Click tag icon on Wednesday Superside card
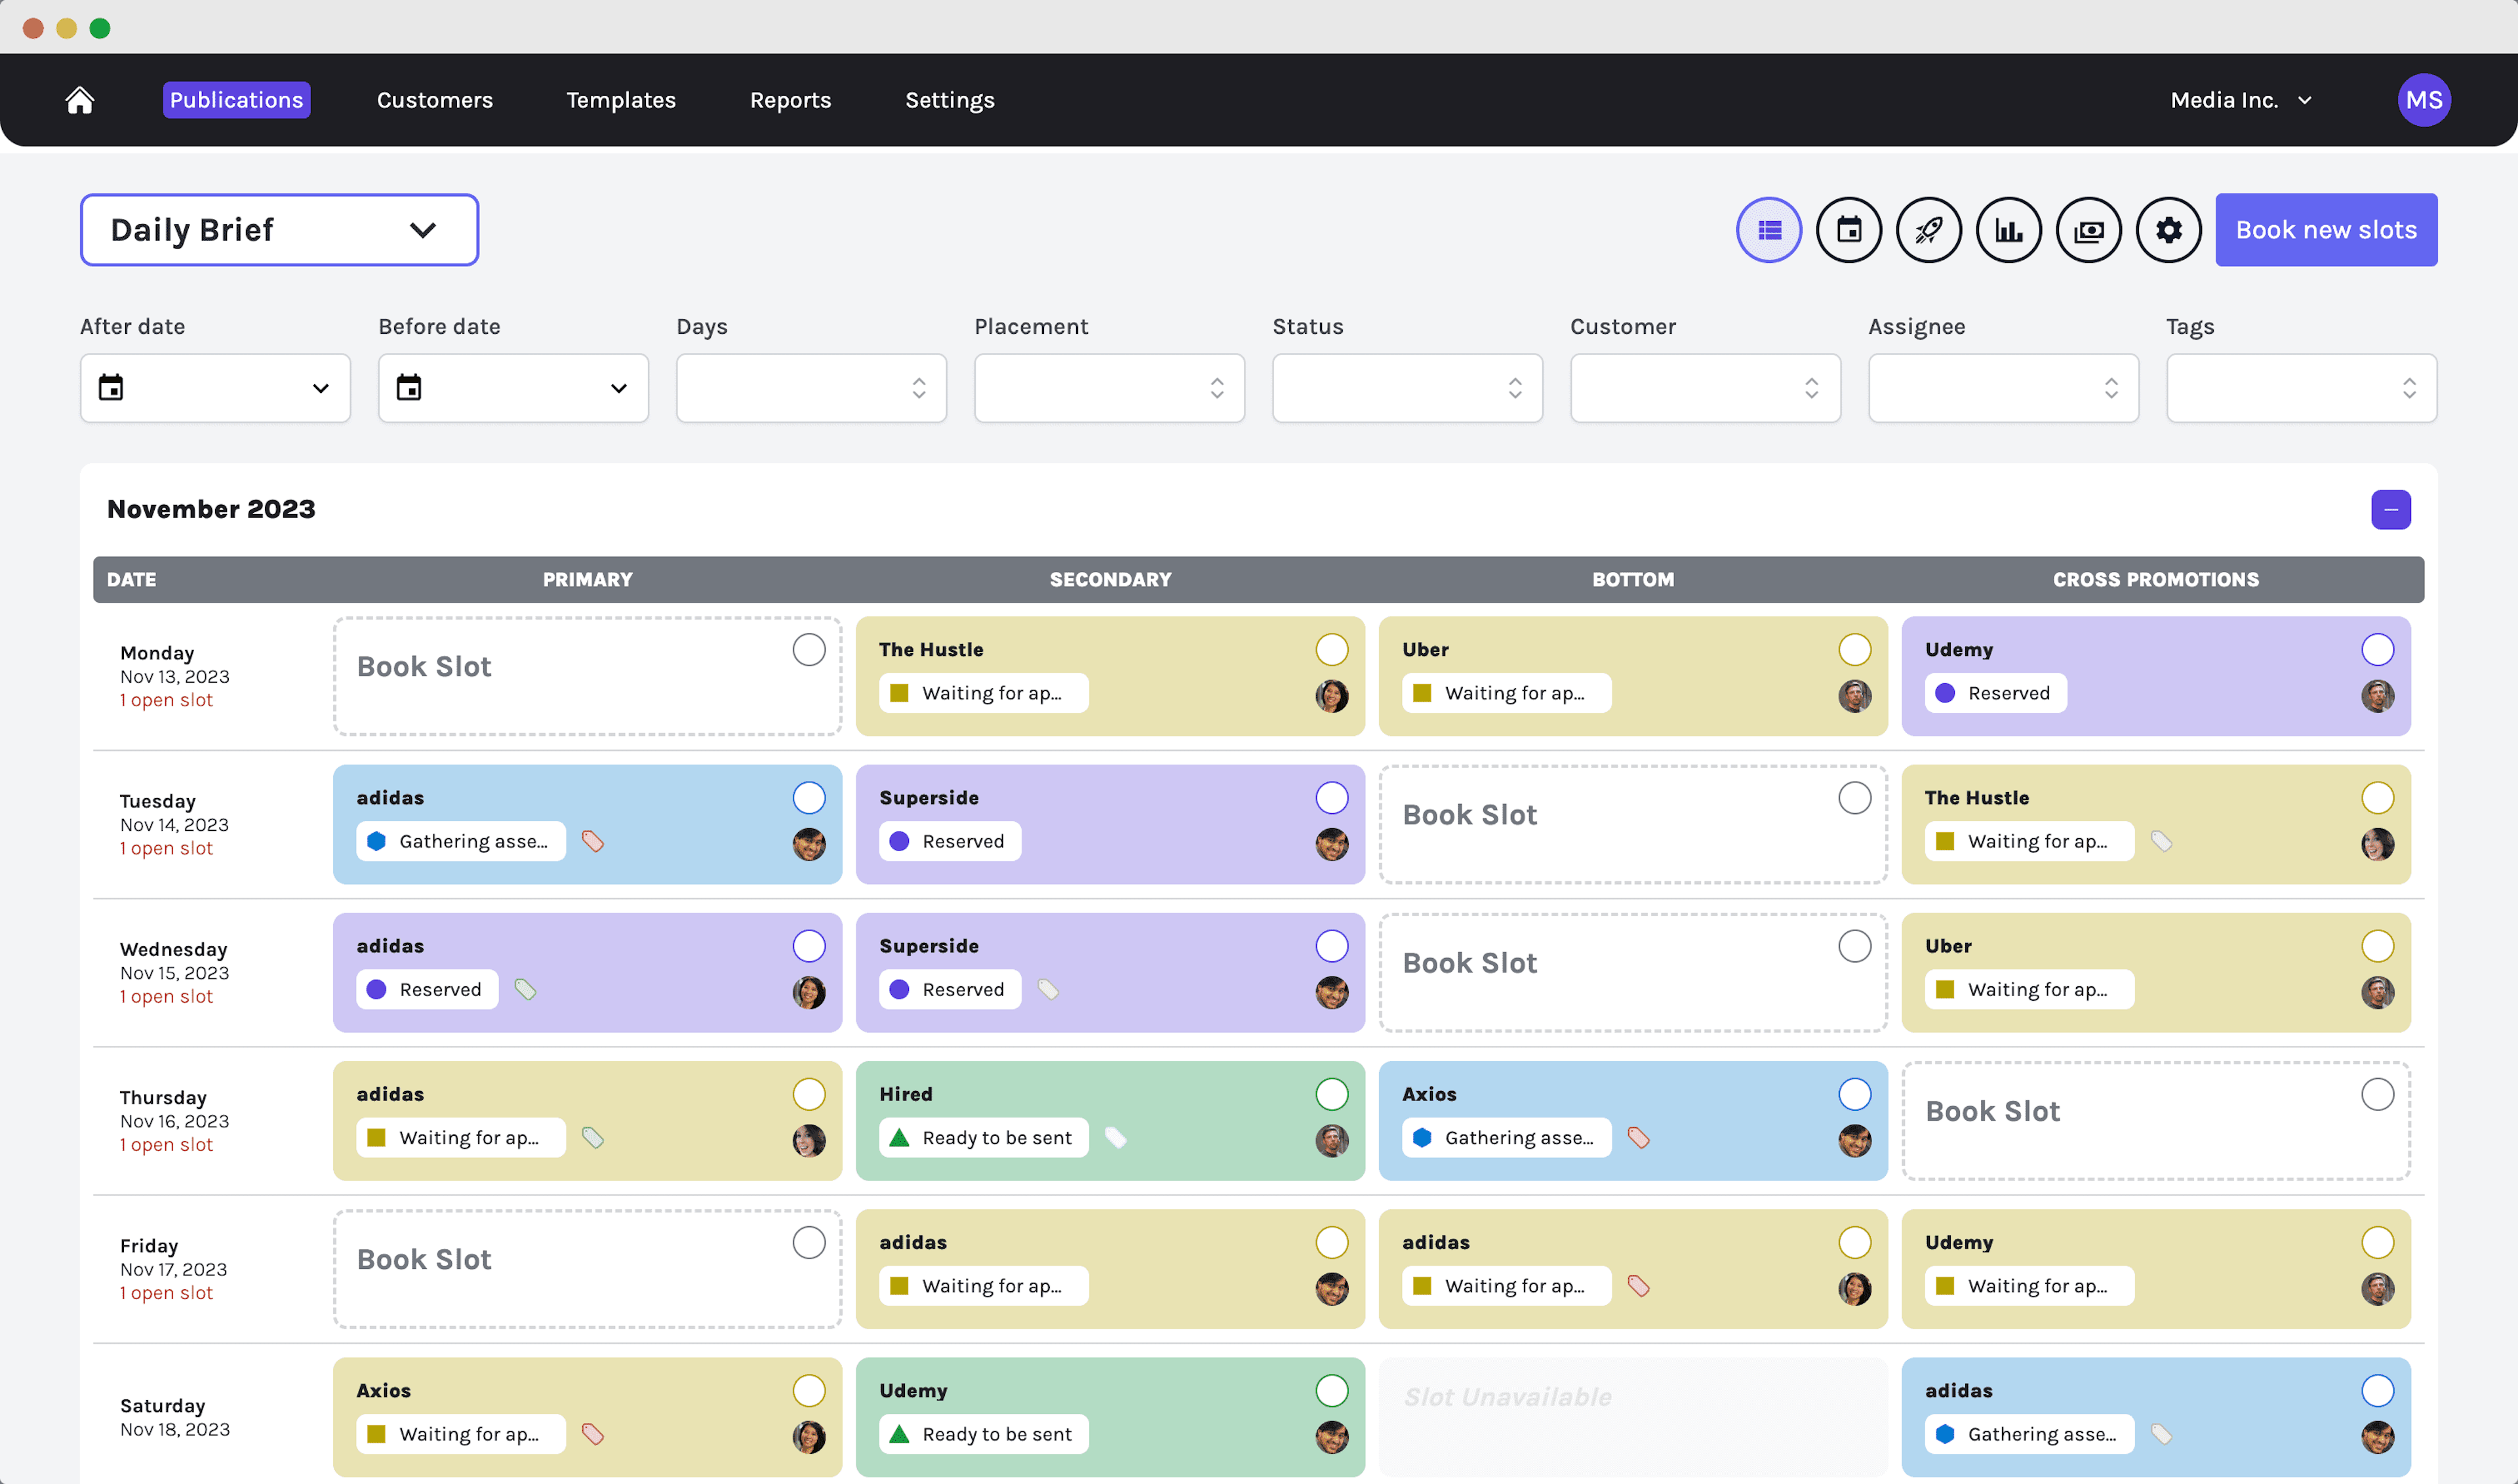This screenshot has height=1484, width=2518. pos(1048,989)
